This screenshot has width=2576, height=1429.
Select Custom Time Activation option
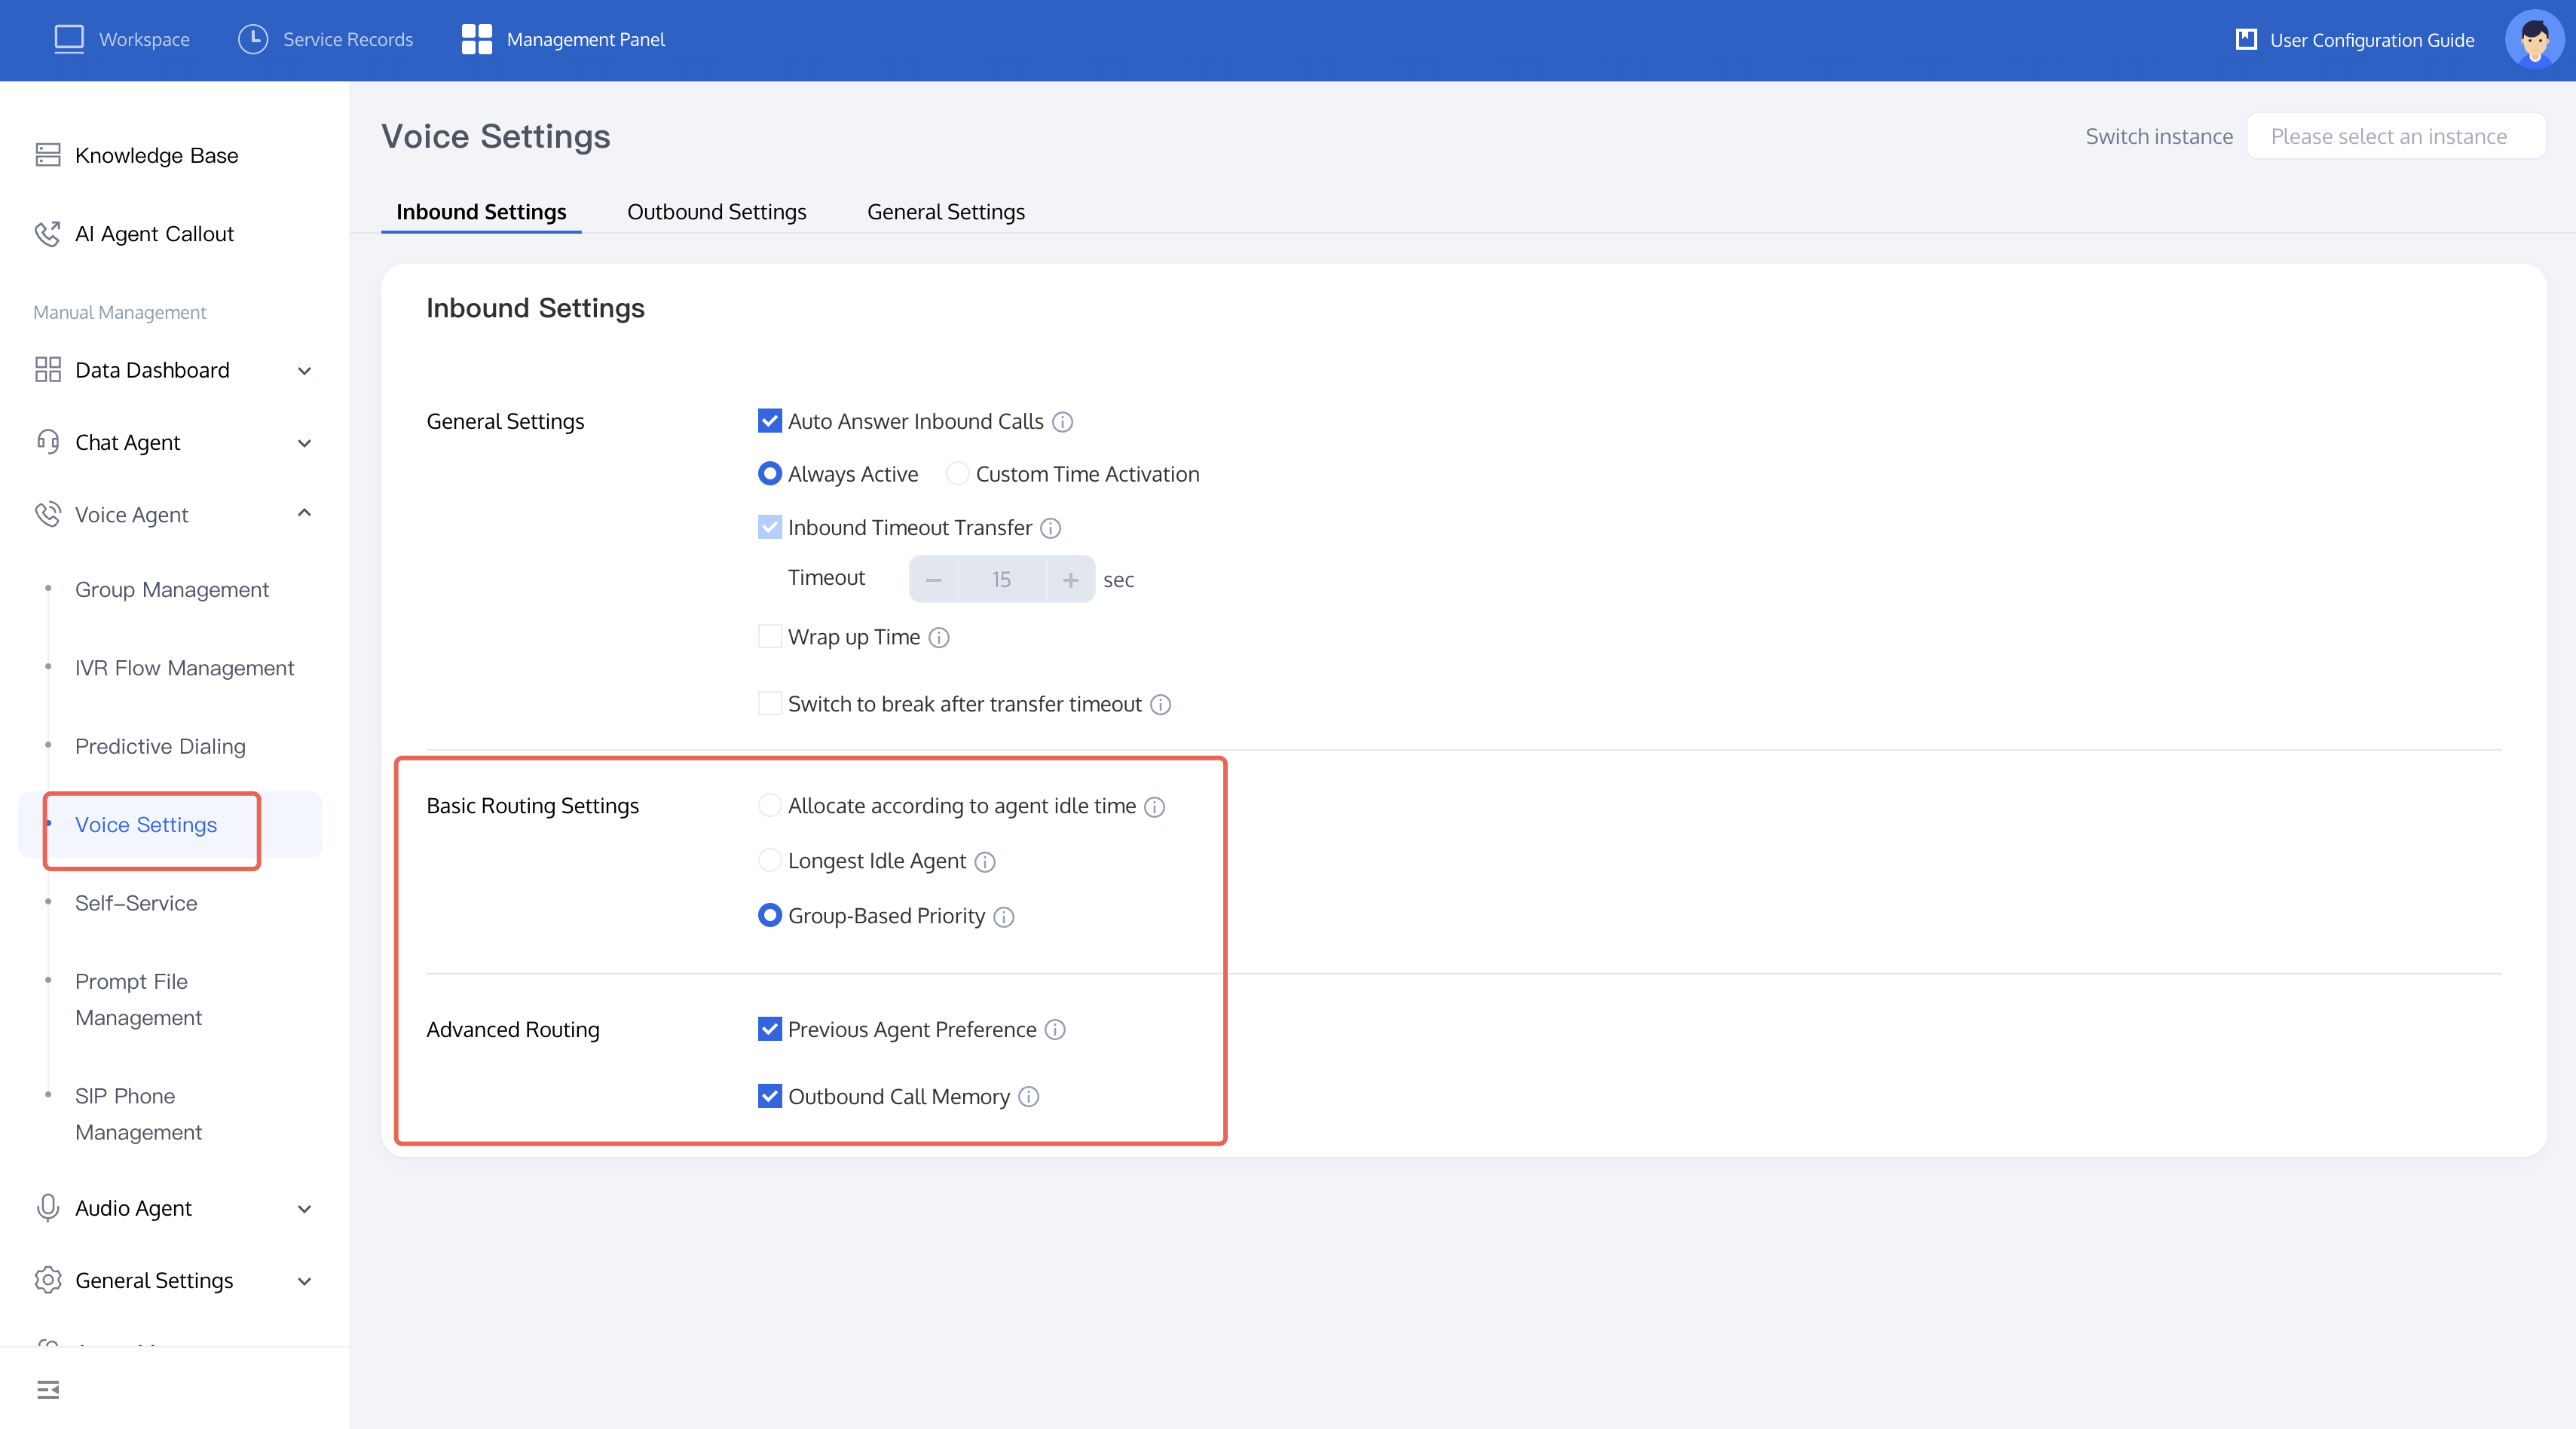click(x=957, y=474)
